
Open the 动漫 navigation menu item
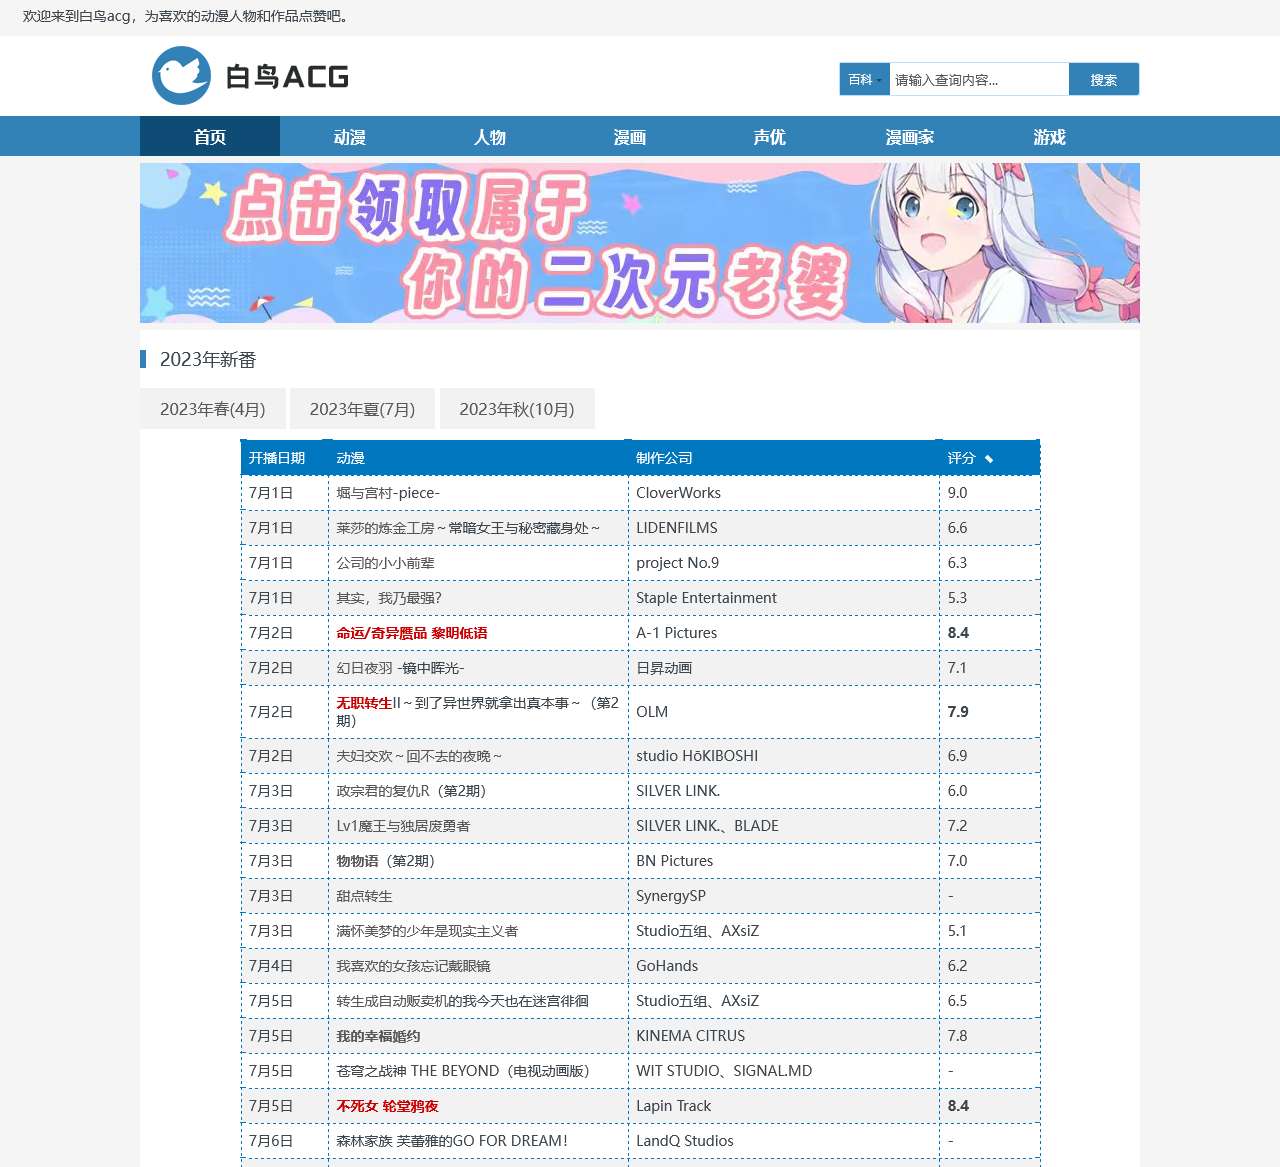point(350,137)
